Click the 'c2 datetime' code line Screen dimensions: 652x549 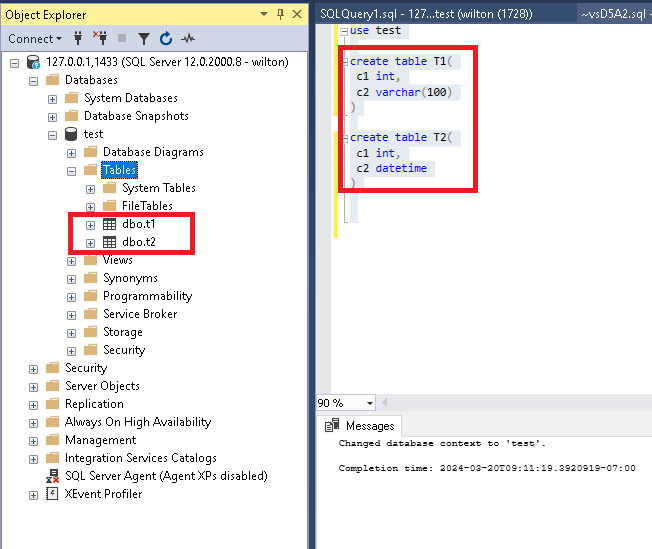pos(391,168)
